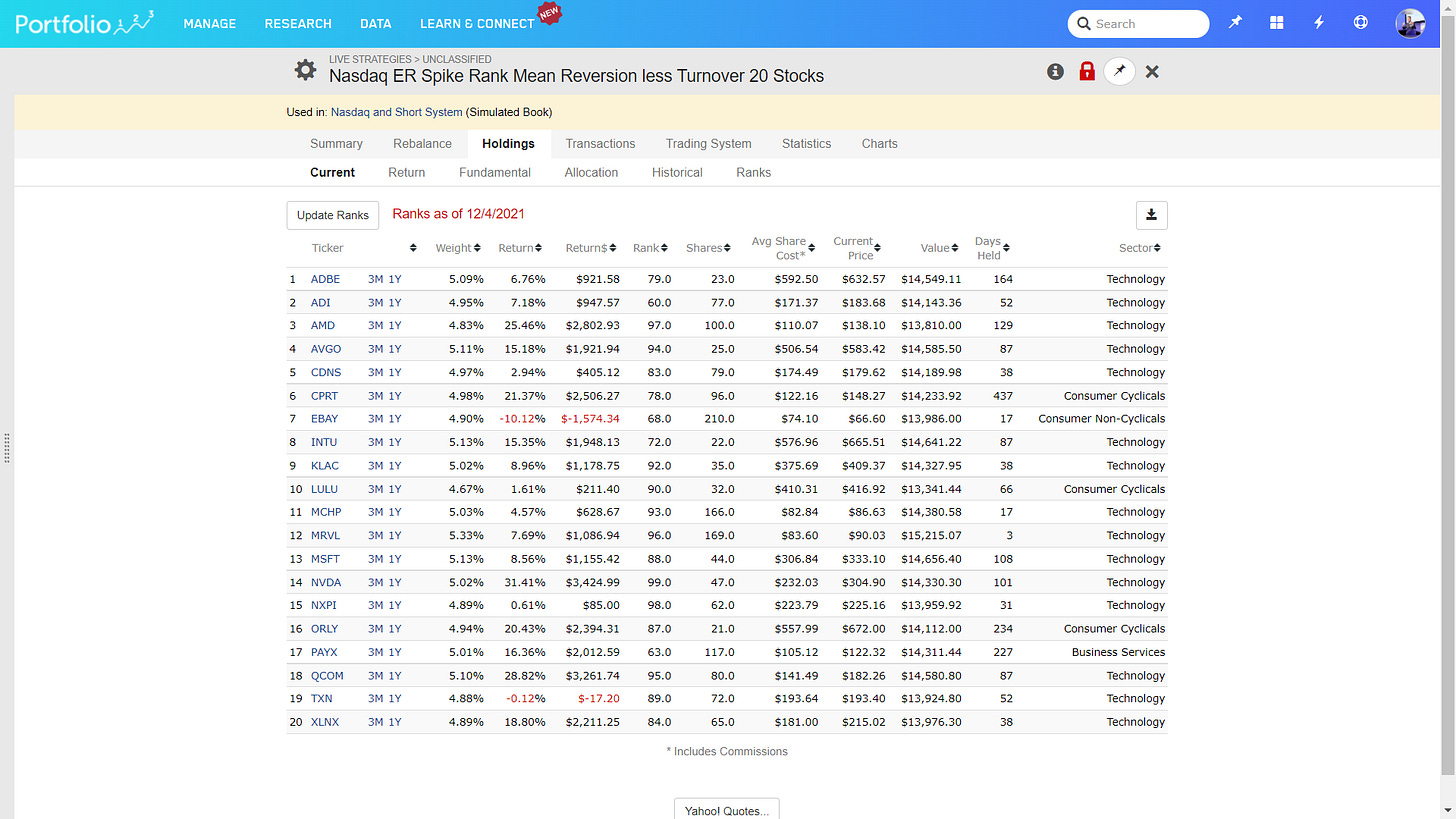The height and width of the screenshot is (819, 1456).
Task: Sort by the Ticker column arrows
Action: tap(413, 248)
